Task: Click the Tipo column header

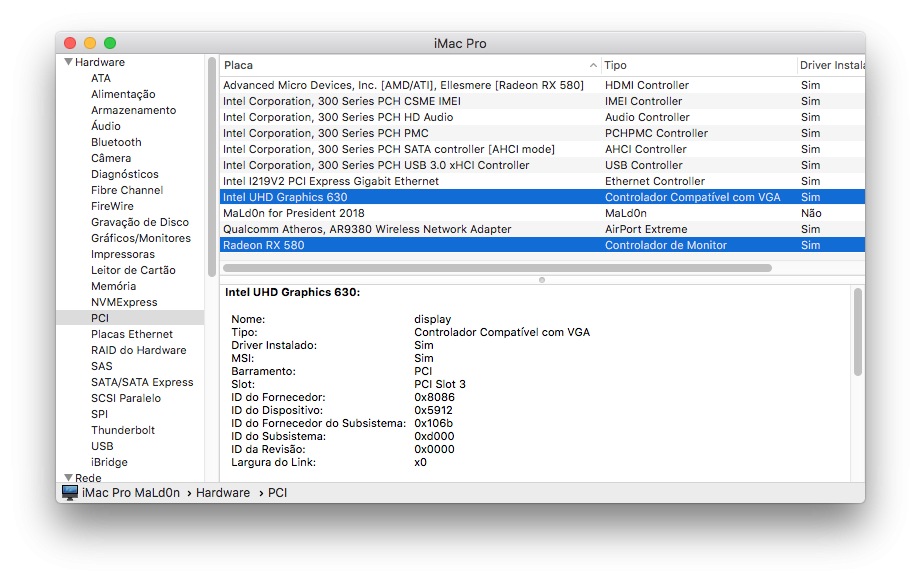Action: coord(698,65)
